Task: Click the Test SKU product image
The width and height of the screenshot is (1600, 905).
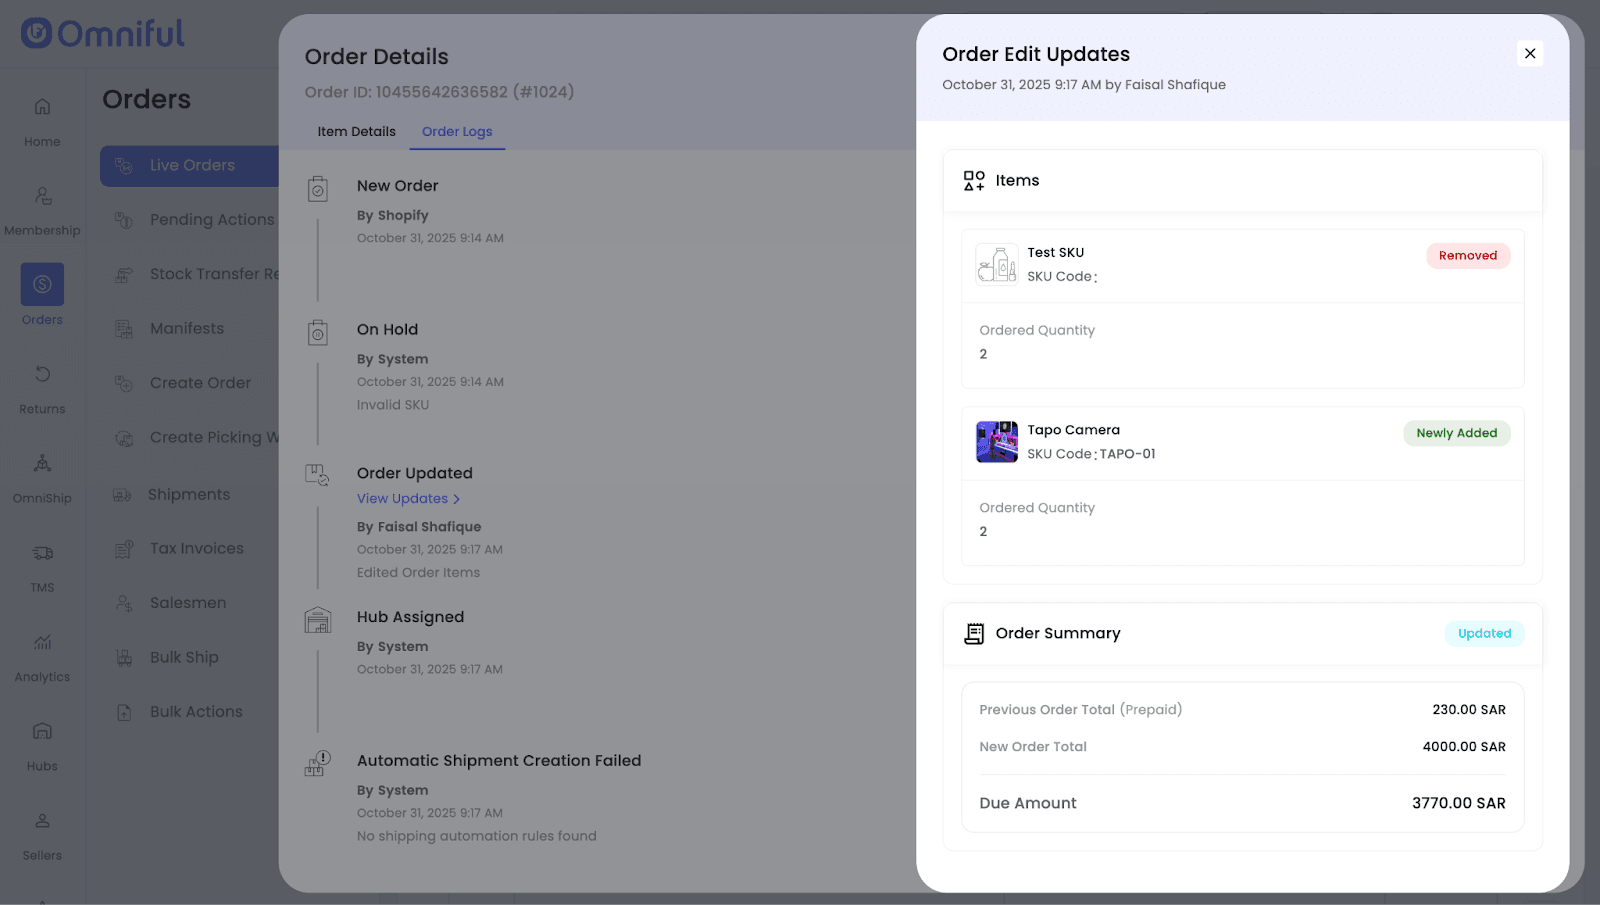Action: (x=996, y=265)
